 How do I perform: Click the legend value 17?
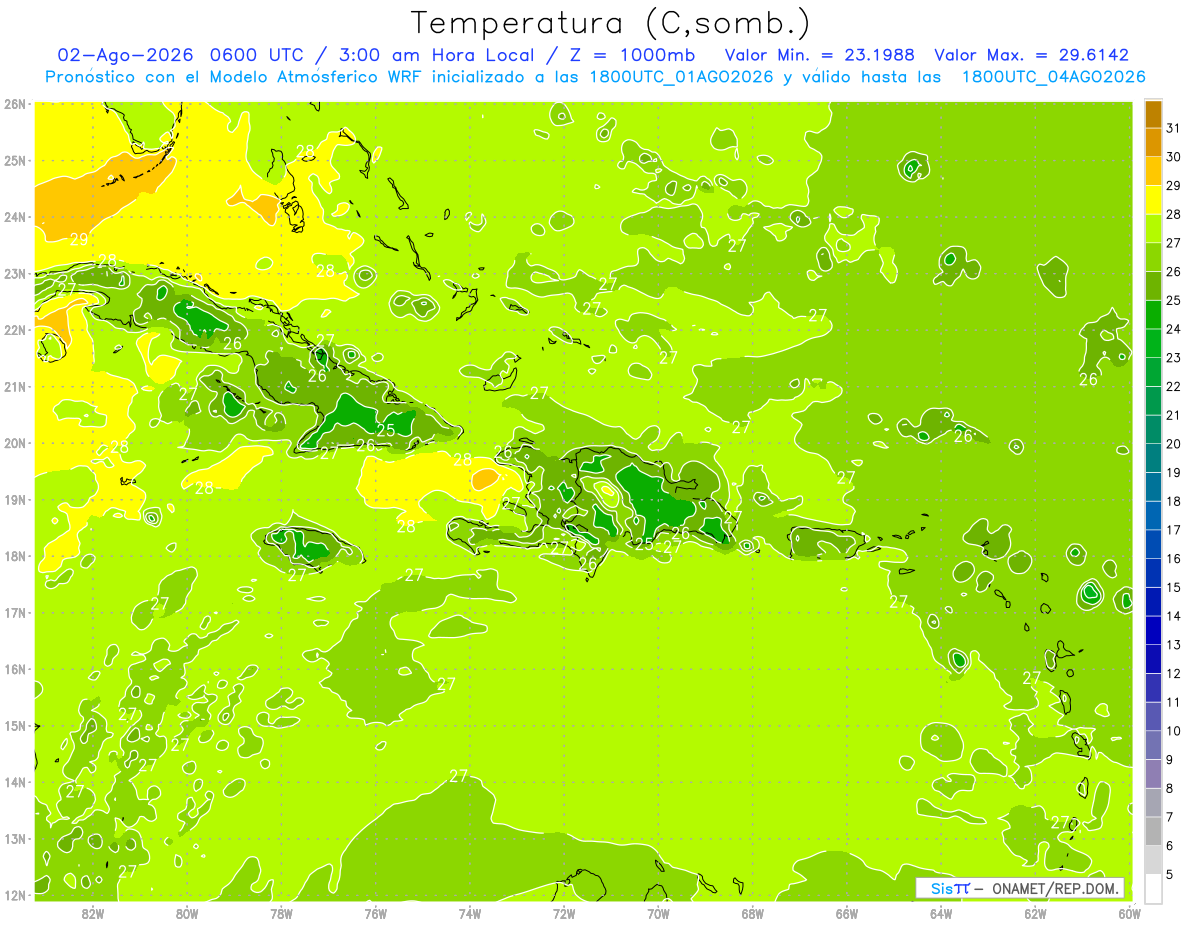1173,530
